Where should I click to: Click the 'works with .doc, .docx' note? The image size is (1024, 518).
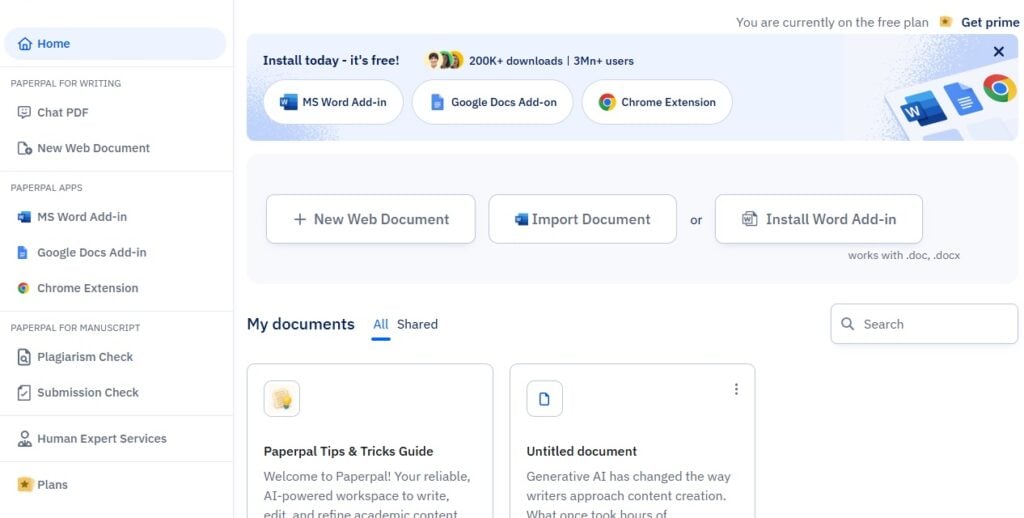[904, 255]
